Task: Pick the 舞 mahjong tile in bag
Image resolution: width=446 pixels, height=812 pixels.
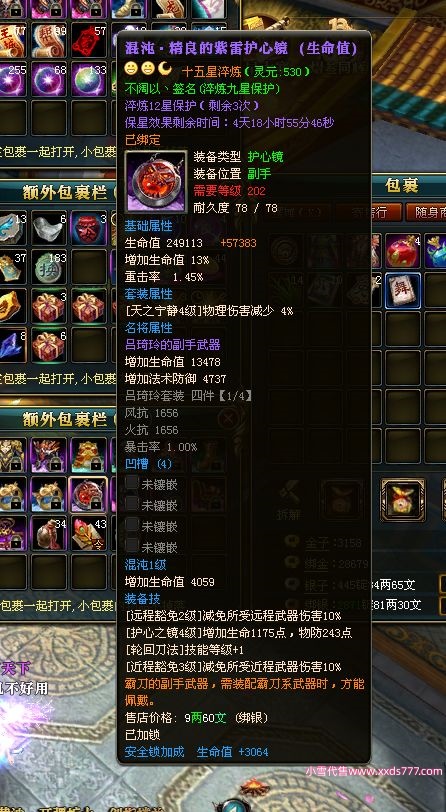Action: [402, 291]
